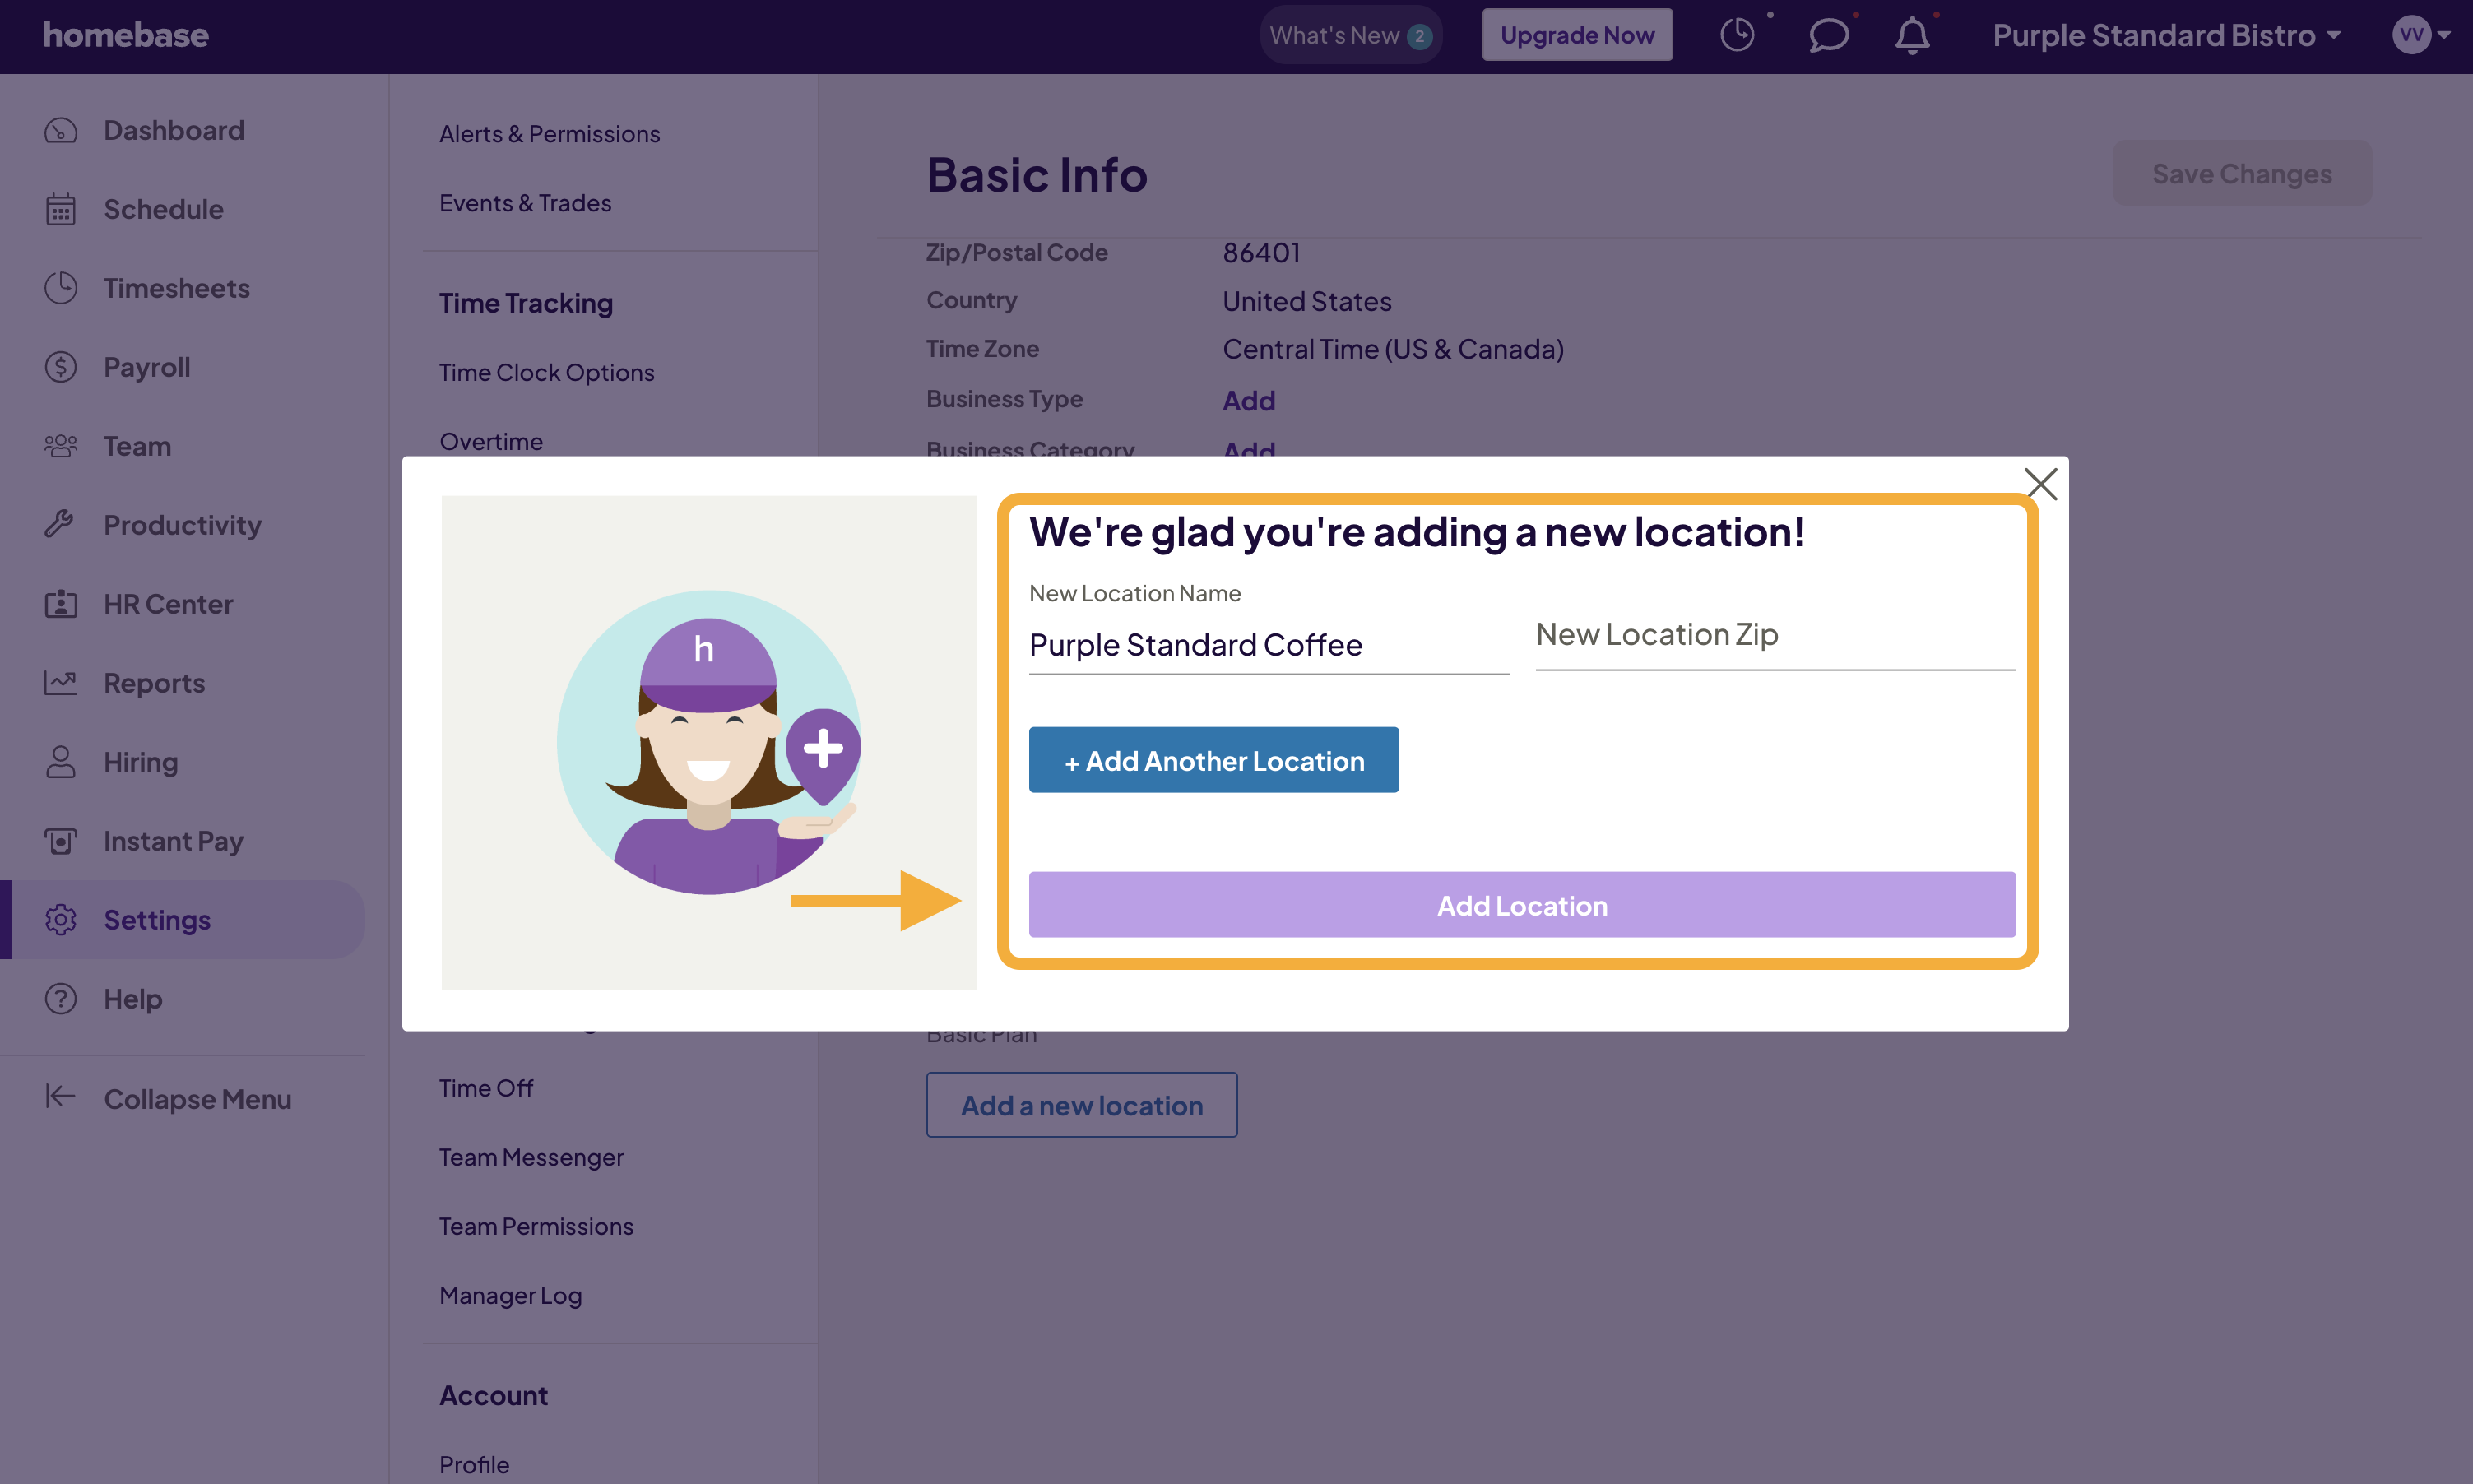The image size is (2473, 1484).
Task: Open the Events & Trades settings
Action: 525,203
